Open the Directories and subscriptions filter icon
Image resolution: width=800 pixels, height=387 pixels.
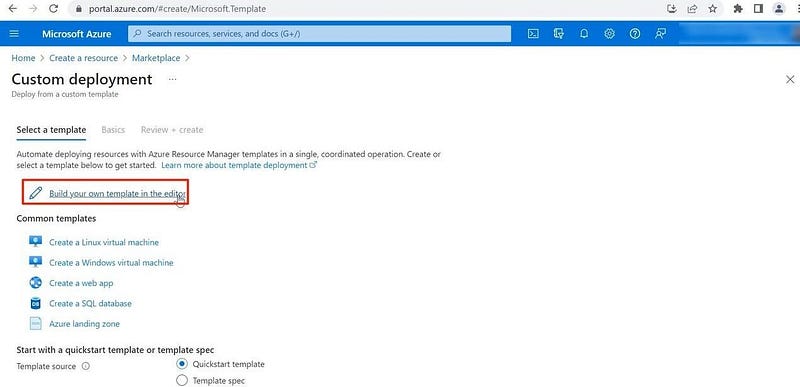point(559,34)
